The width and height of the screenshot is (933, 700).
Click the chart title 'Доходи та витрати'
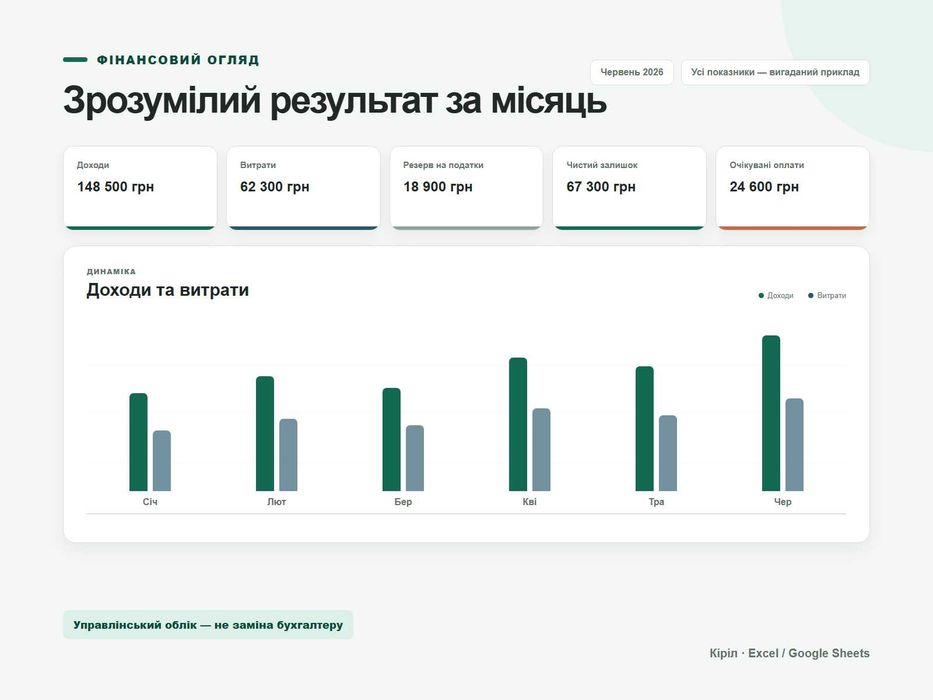click(168, 290)
